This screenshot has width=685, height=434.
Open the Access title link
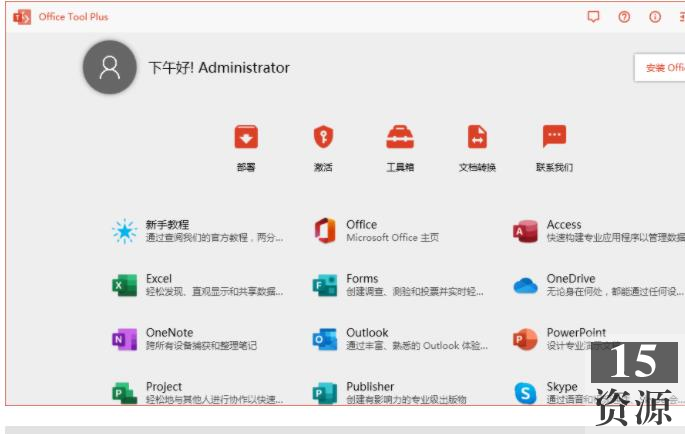click(564, 225)
